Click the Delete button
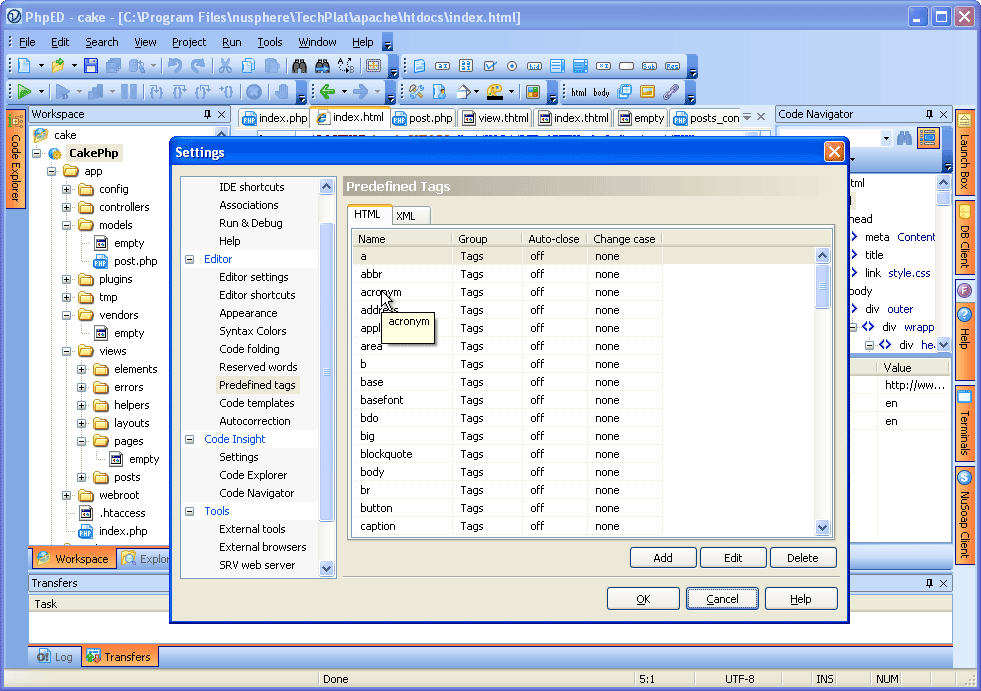The height and width of the screenshot is (691, 981). (803, 558)
